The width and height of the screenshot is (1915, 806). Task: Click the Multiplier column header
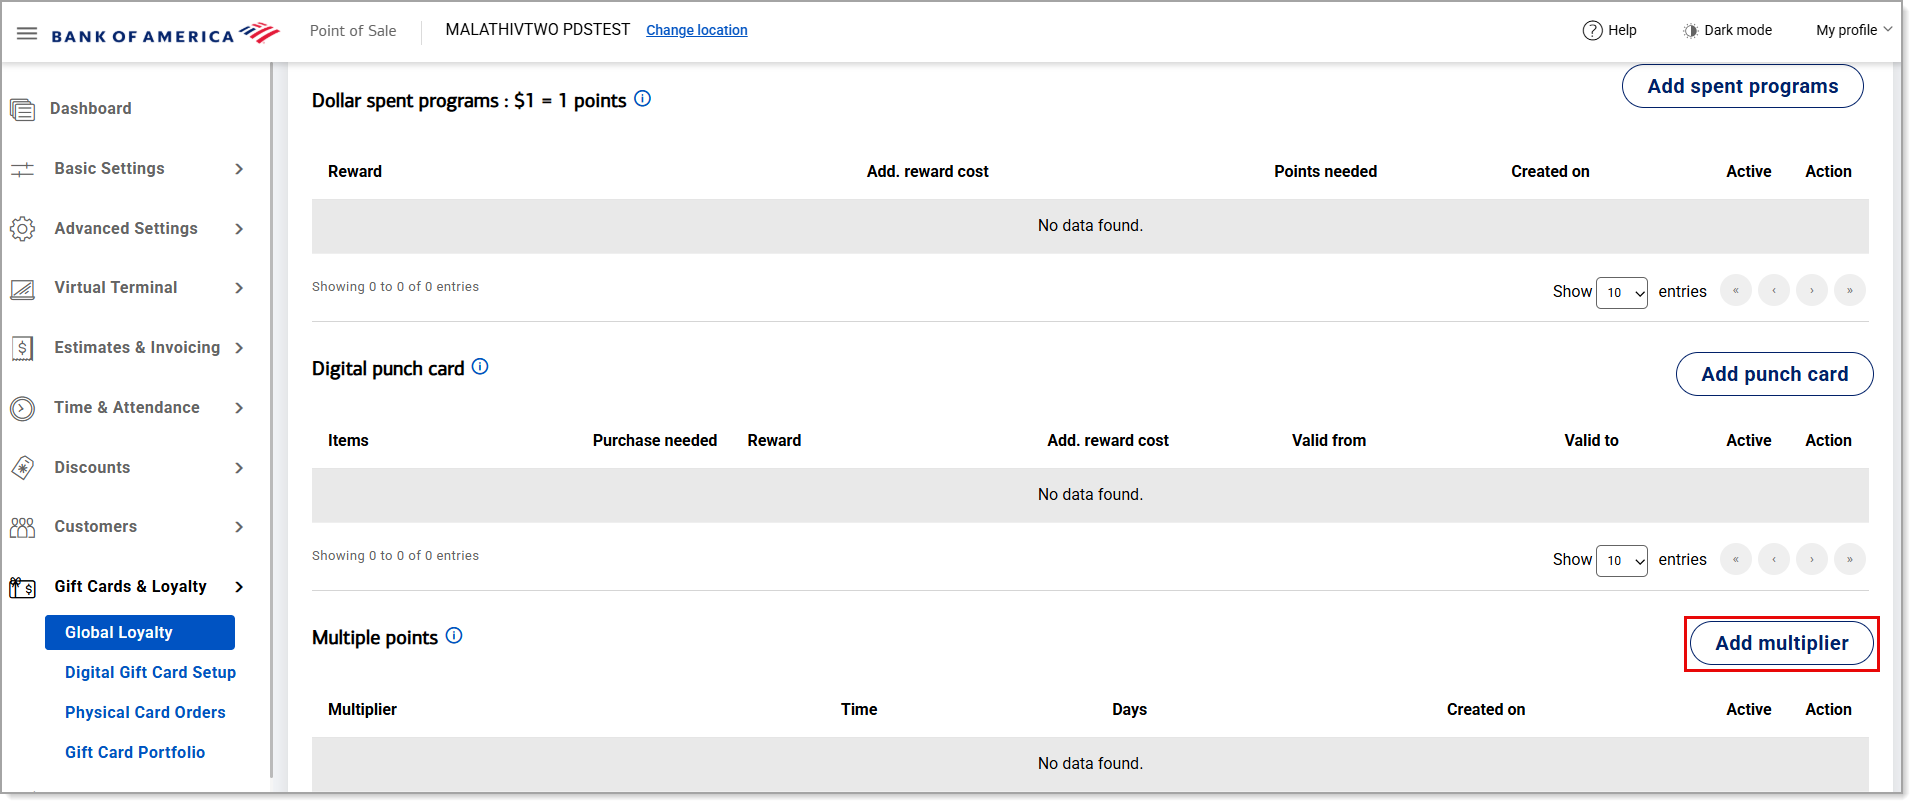(x=362, y=709)
